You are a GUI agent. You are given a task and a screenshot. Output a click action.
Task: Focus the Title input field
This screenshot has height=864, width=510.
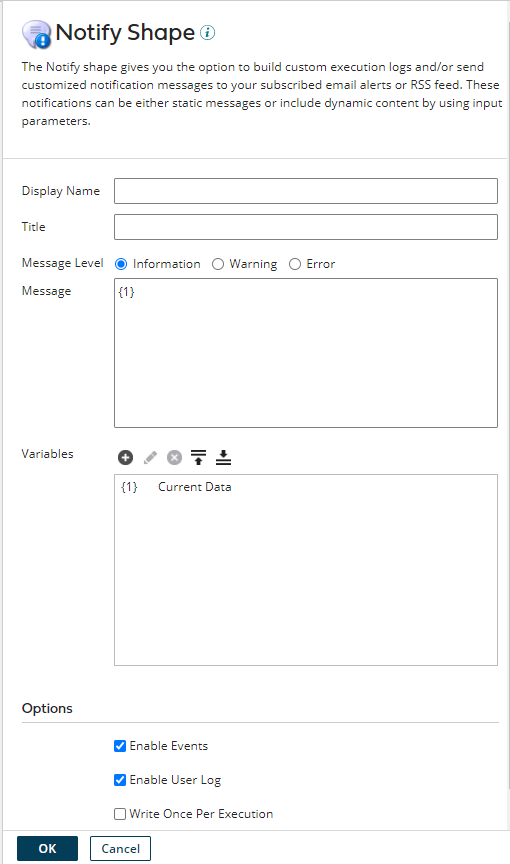tap(306, 227)
